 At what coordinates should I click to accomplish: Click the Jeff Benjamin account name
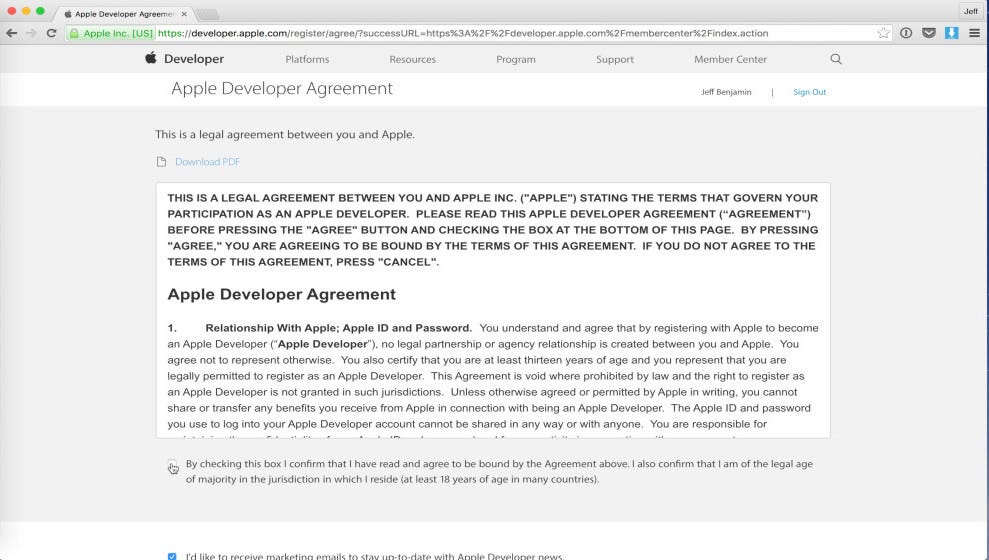pos(726,92)
